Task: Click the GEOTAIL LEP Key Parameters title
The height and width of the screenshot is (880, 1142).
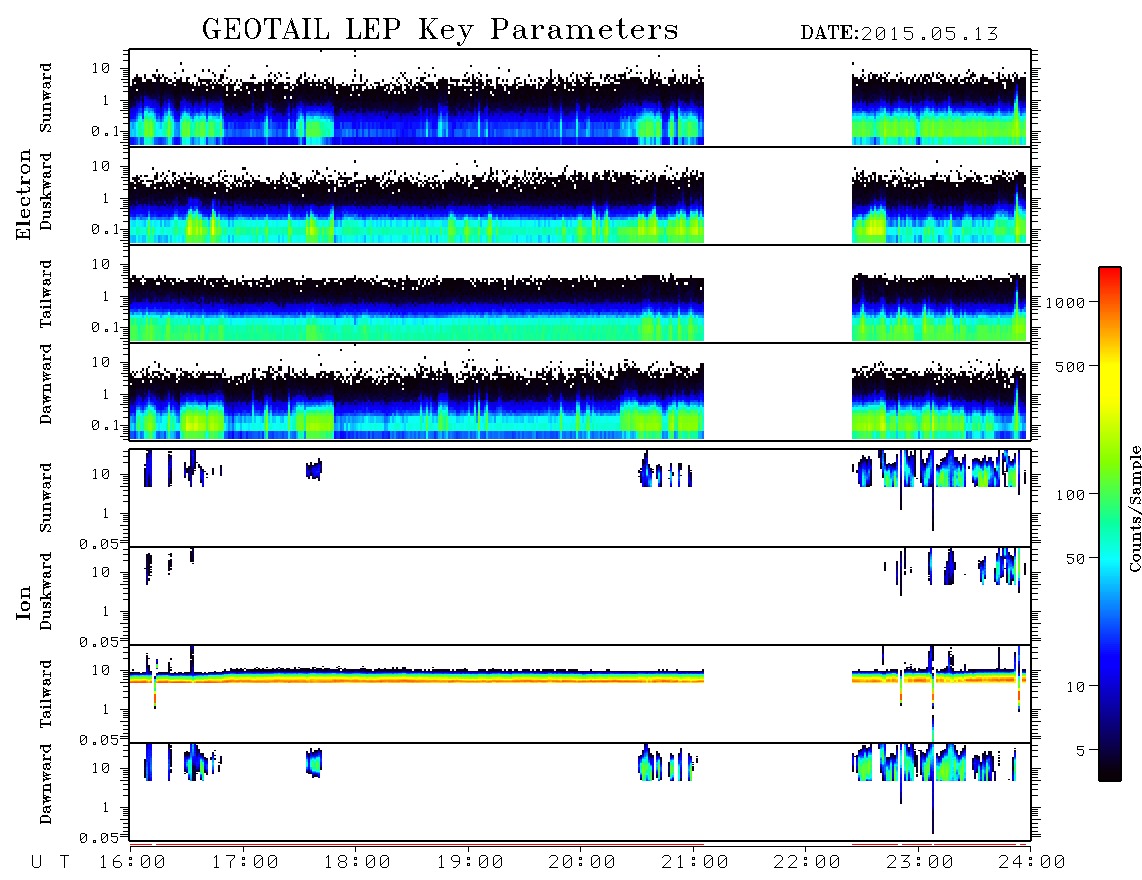Action: [x=440, y=30]
